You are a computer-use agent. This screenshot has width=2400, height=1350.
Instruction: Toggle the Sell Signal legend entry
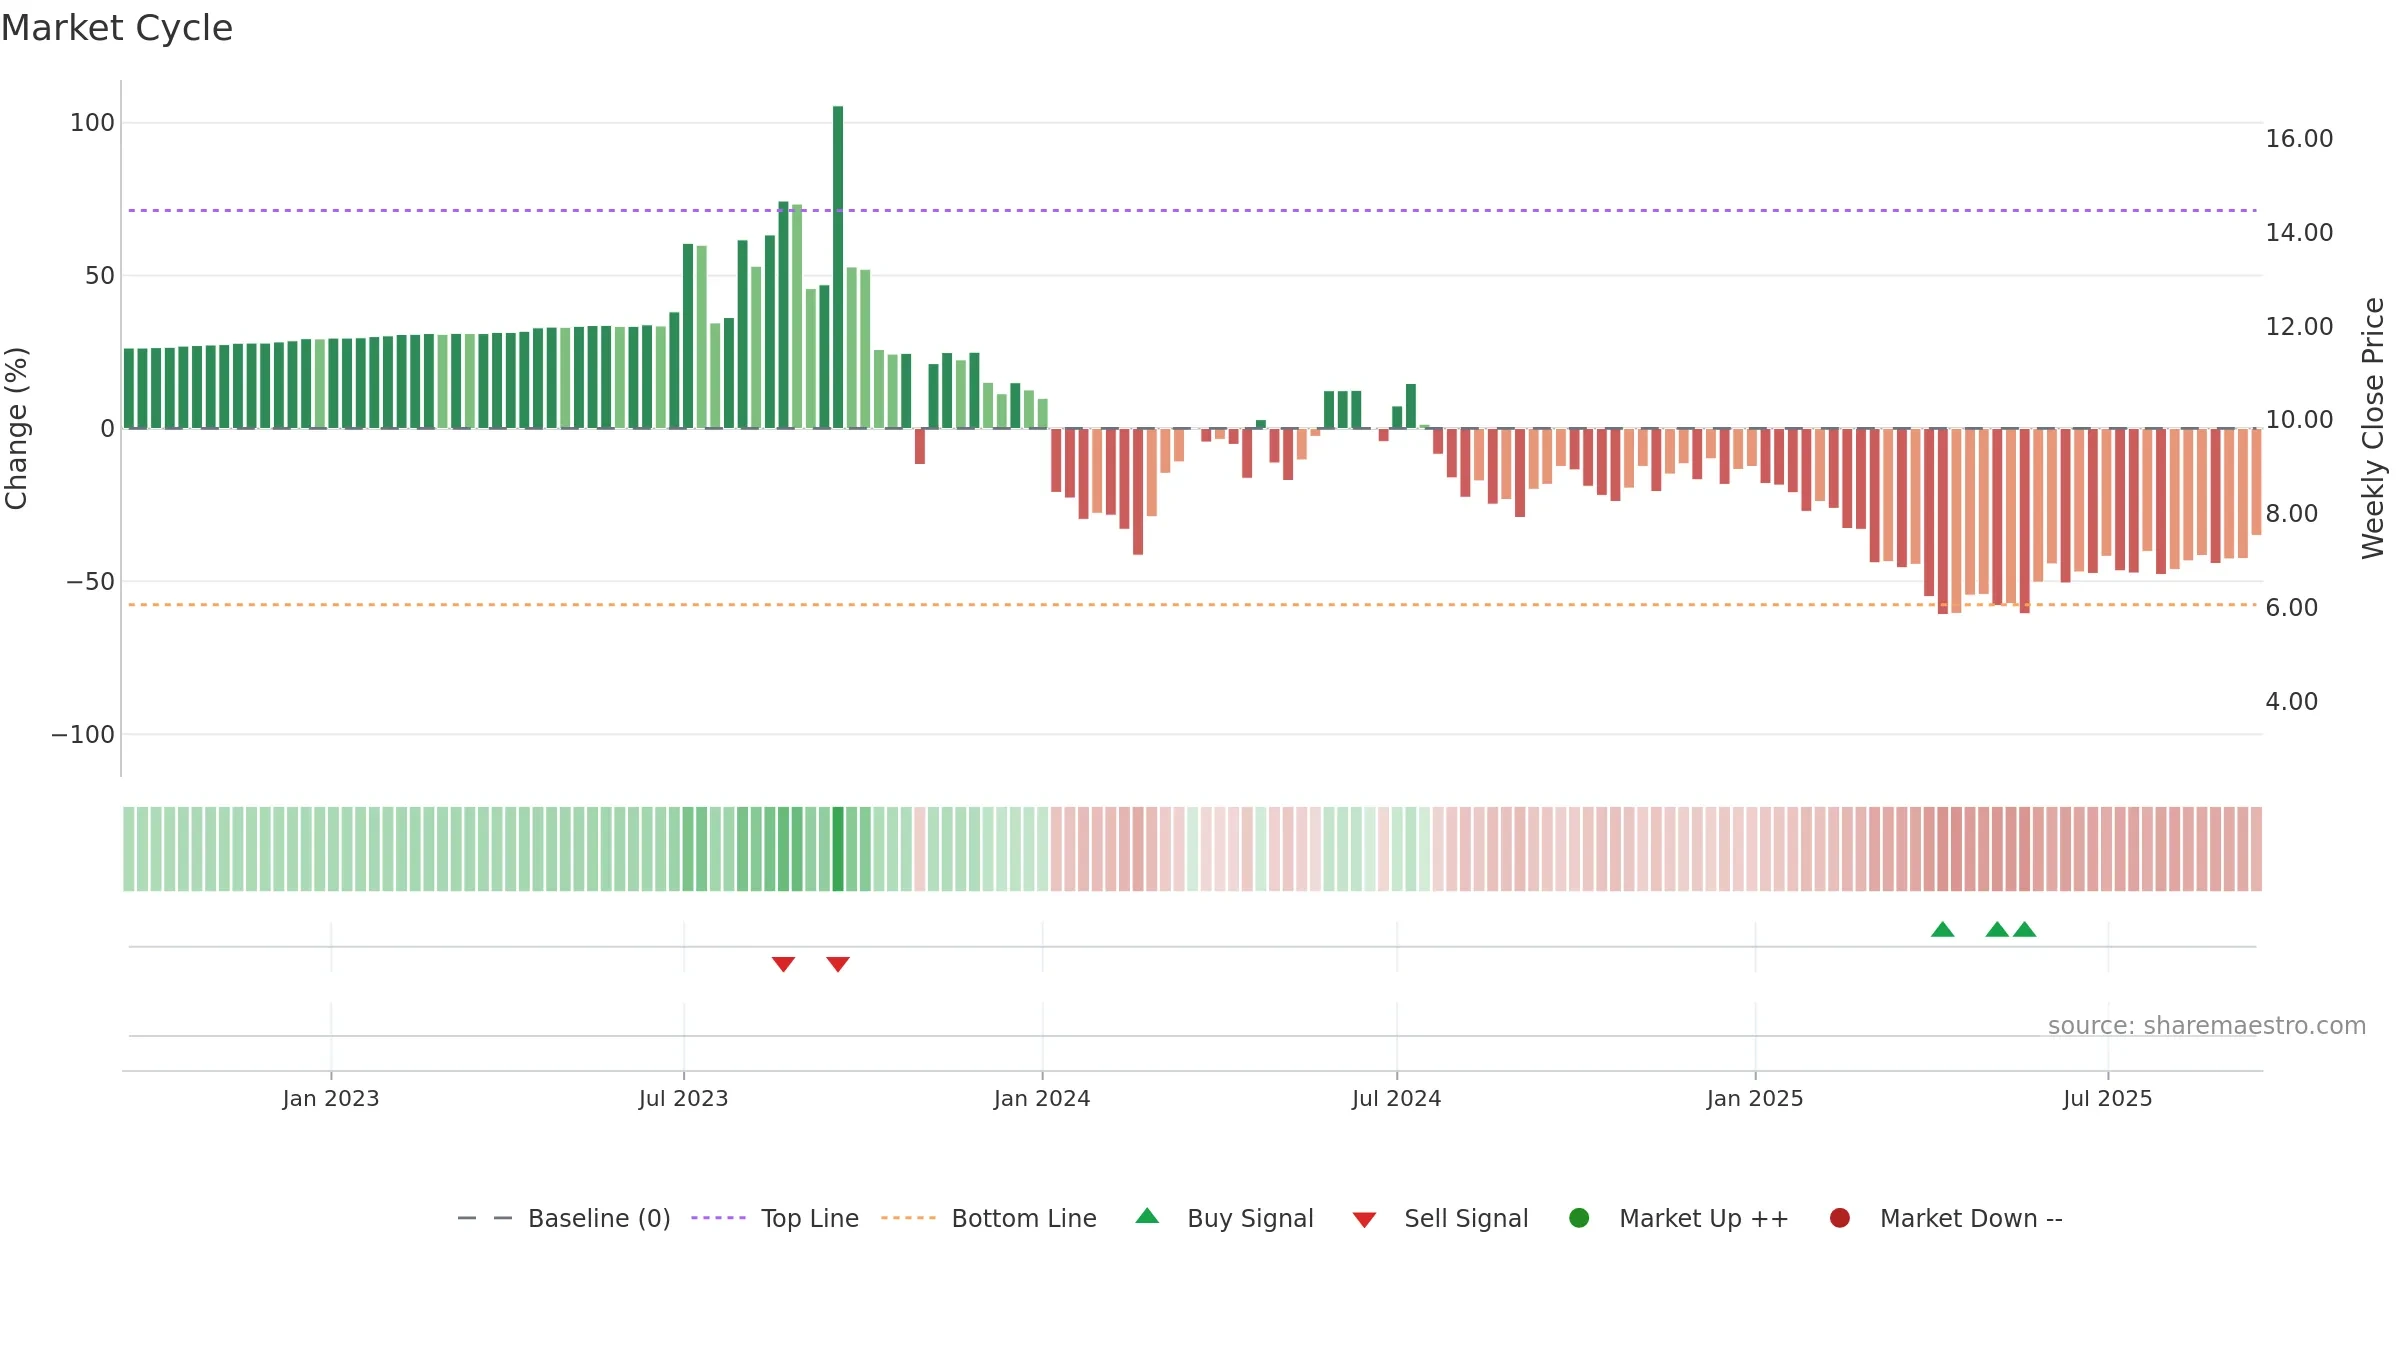tap(1441, 1218)
